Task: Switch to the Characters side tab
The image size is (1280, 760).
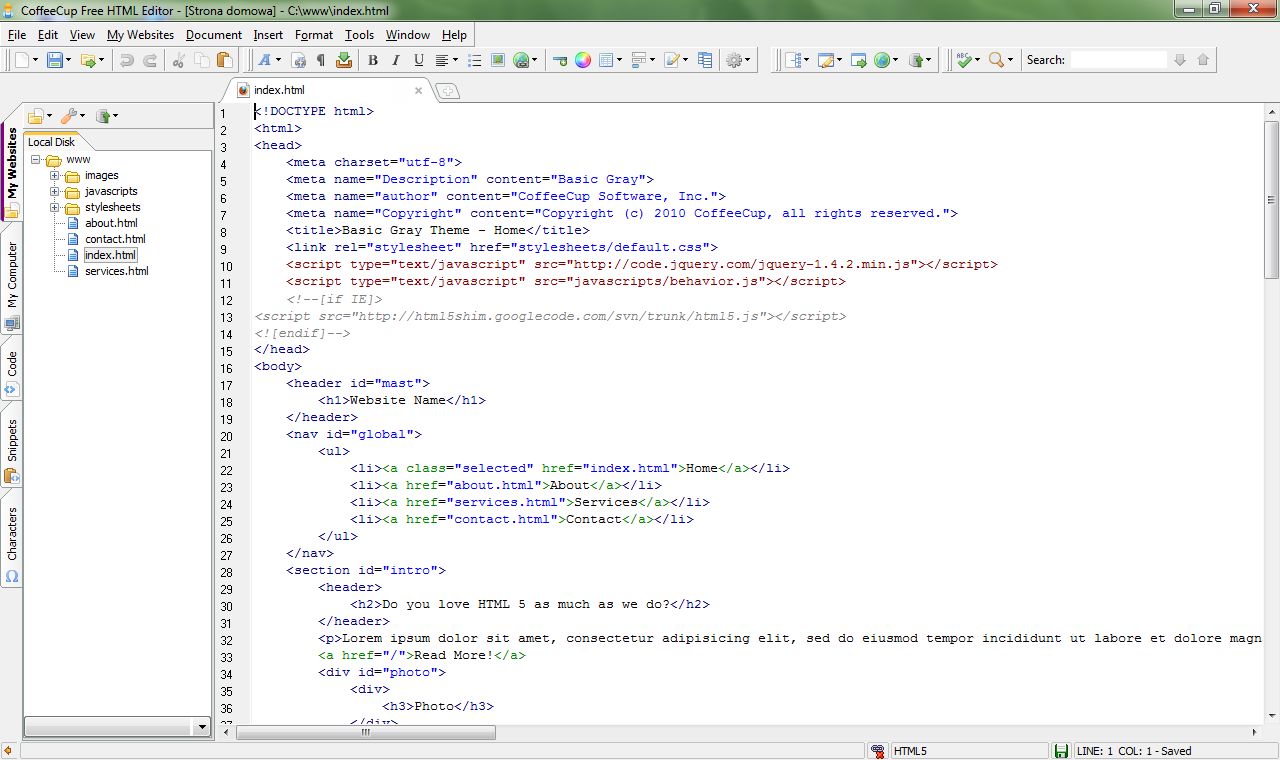Action: (12, 542)
